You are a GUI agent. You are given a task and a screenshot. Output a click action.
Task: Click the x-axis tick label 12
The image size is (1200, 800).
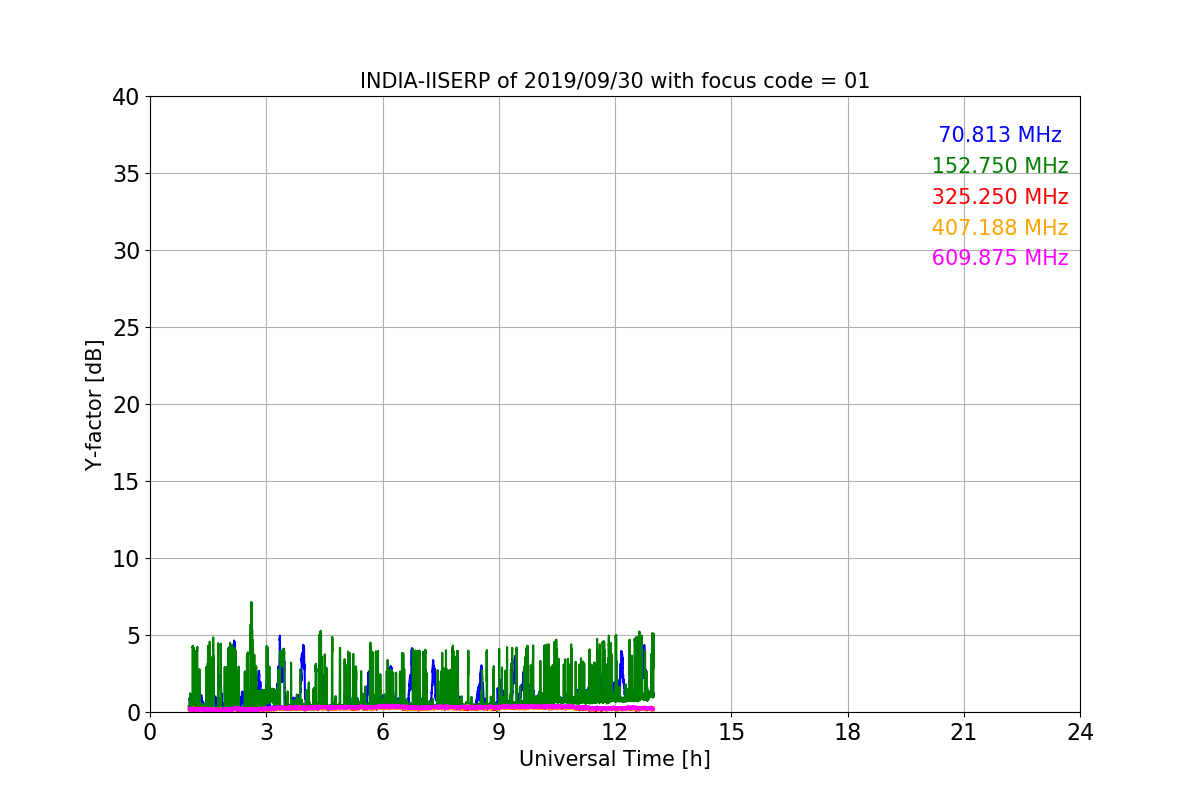point(615,733)
